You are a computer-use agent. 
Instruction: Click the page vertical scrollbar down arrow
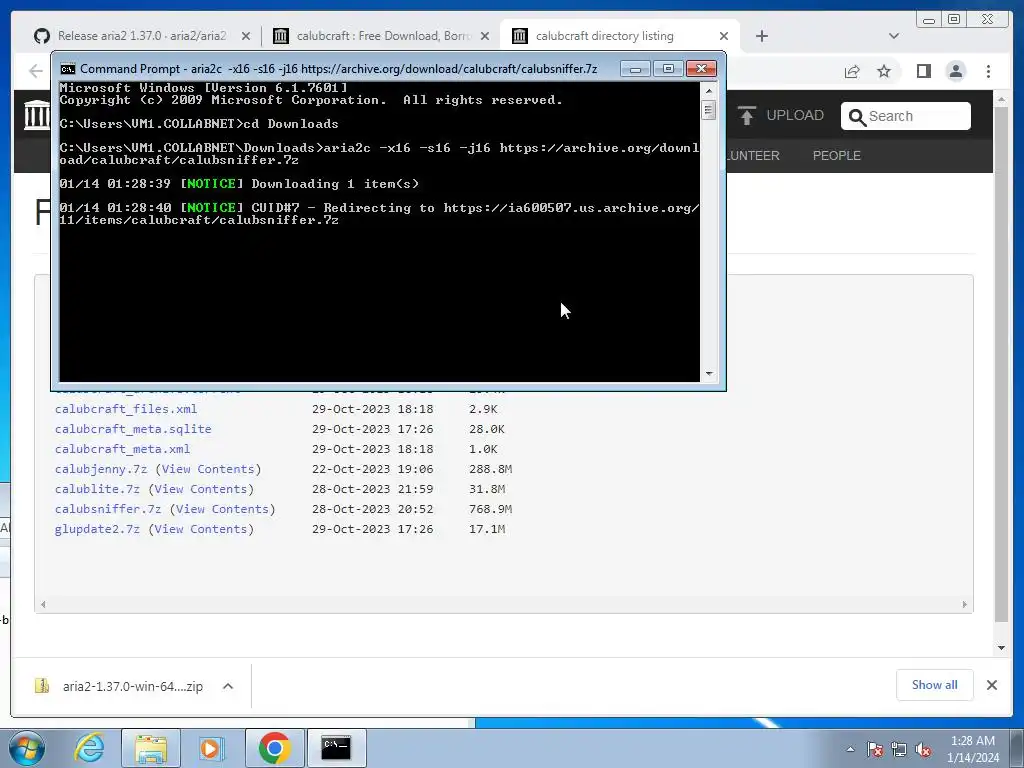(1001, 648)
